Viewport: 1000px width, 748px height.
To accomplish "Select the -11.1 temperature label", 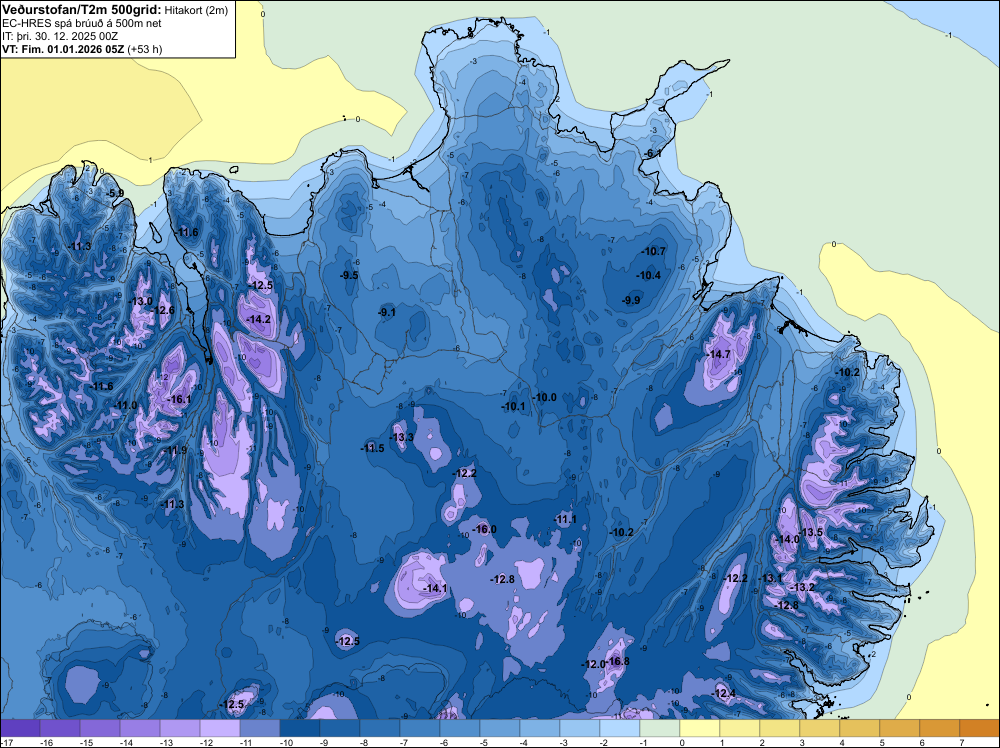I will click(565, 520).
